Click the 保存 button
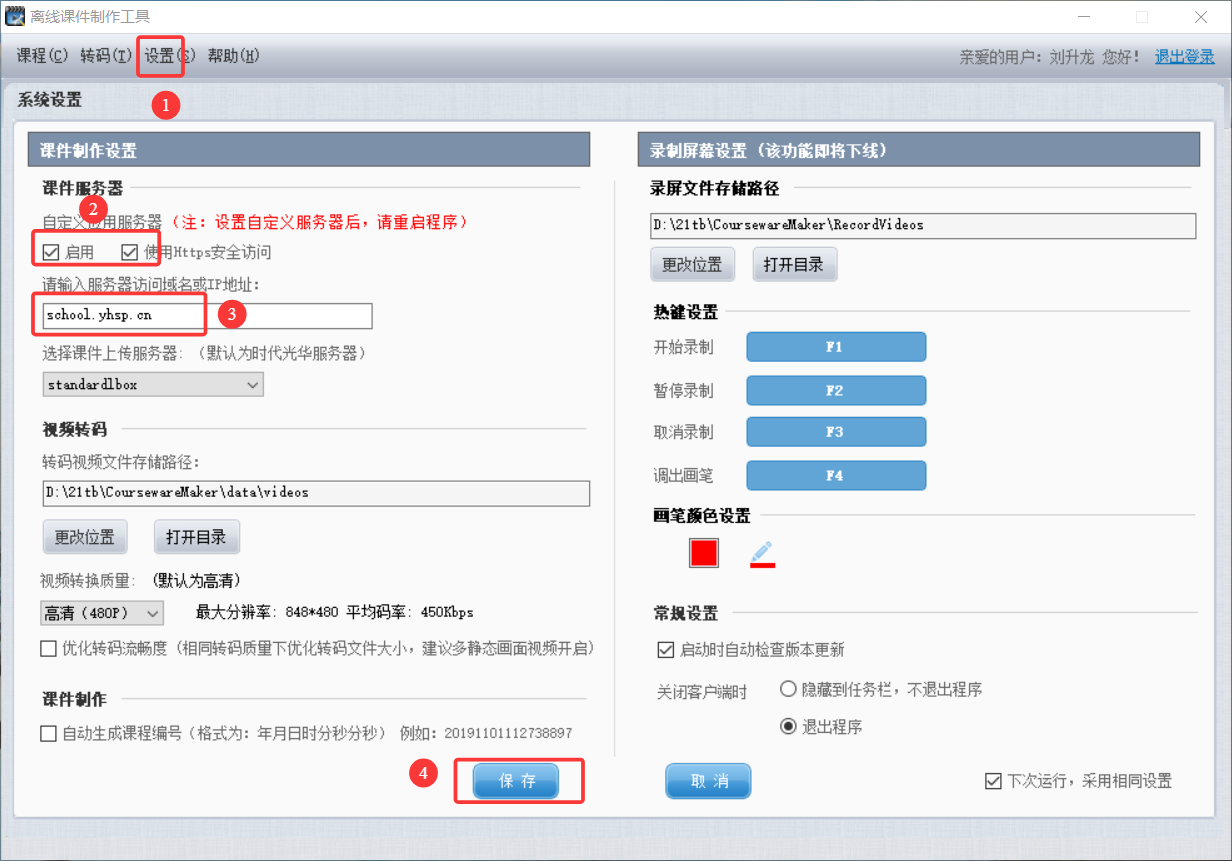Screen dimensions: 1232x861 [x=519, y=781]
